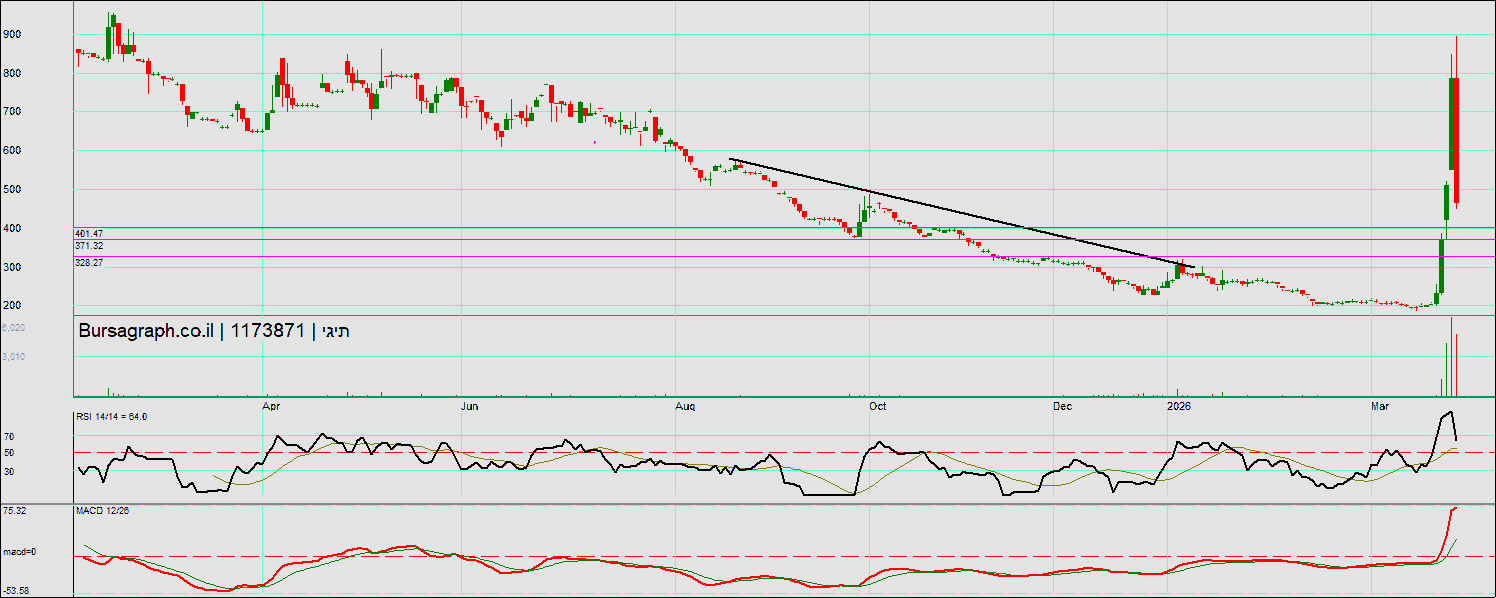Click the 700 price axis label

click(12, 112)
